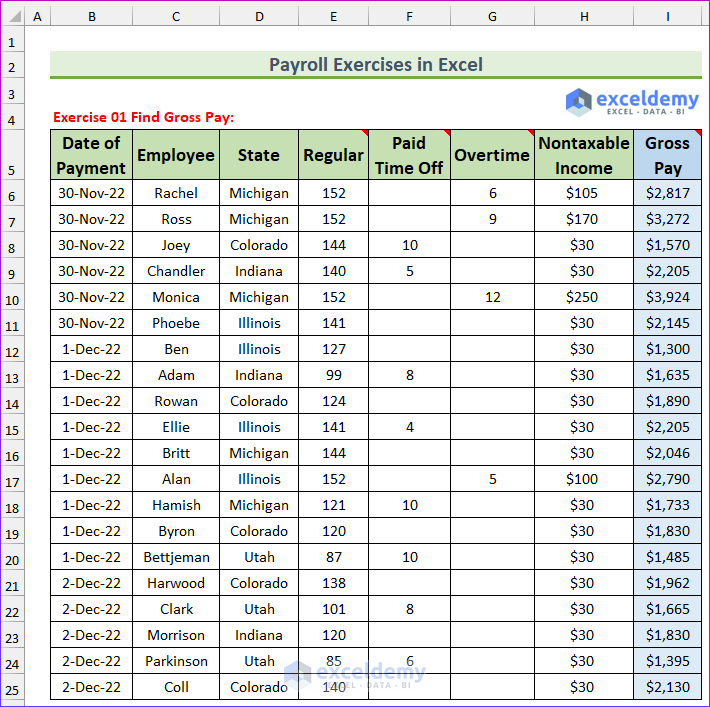Click regular hours 87 for Bettjeman

tap(334, 557)
